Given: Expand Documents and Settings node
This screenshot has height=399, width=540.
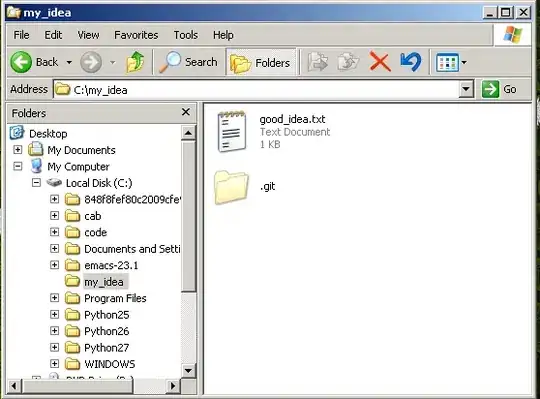Looking at the screenshot, I should click(x=54, y=248).
